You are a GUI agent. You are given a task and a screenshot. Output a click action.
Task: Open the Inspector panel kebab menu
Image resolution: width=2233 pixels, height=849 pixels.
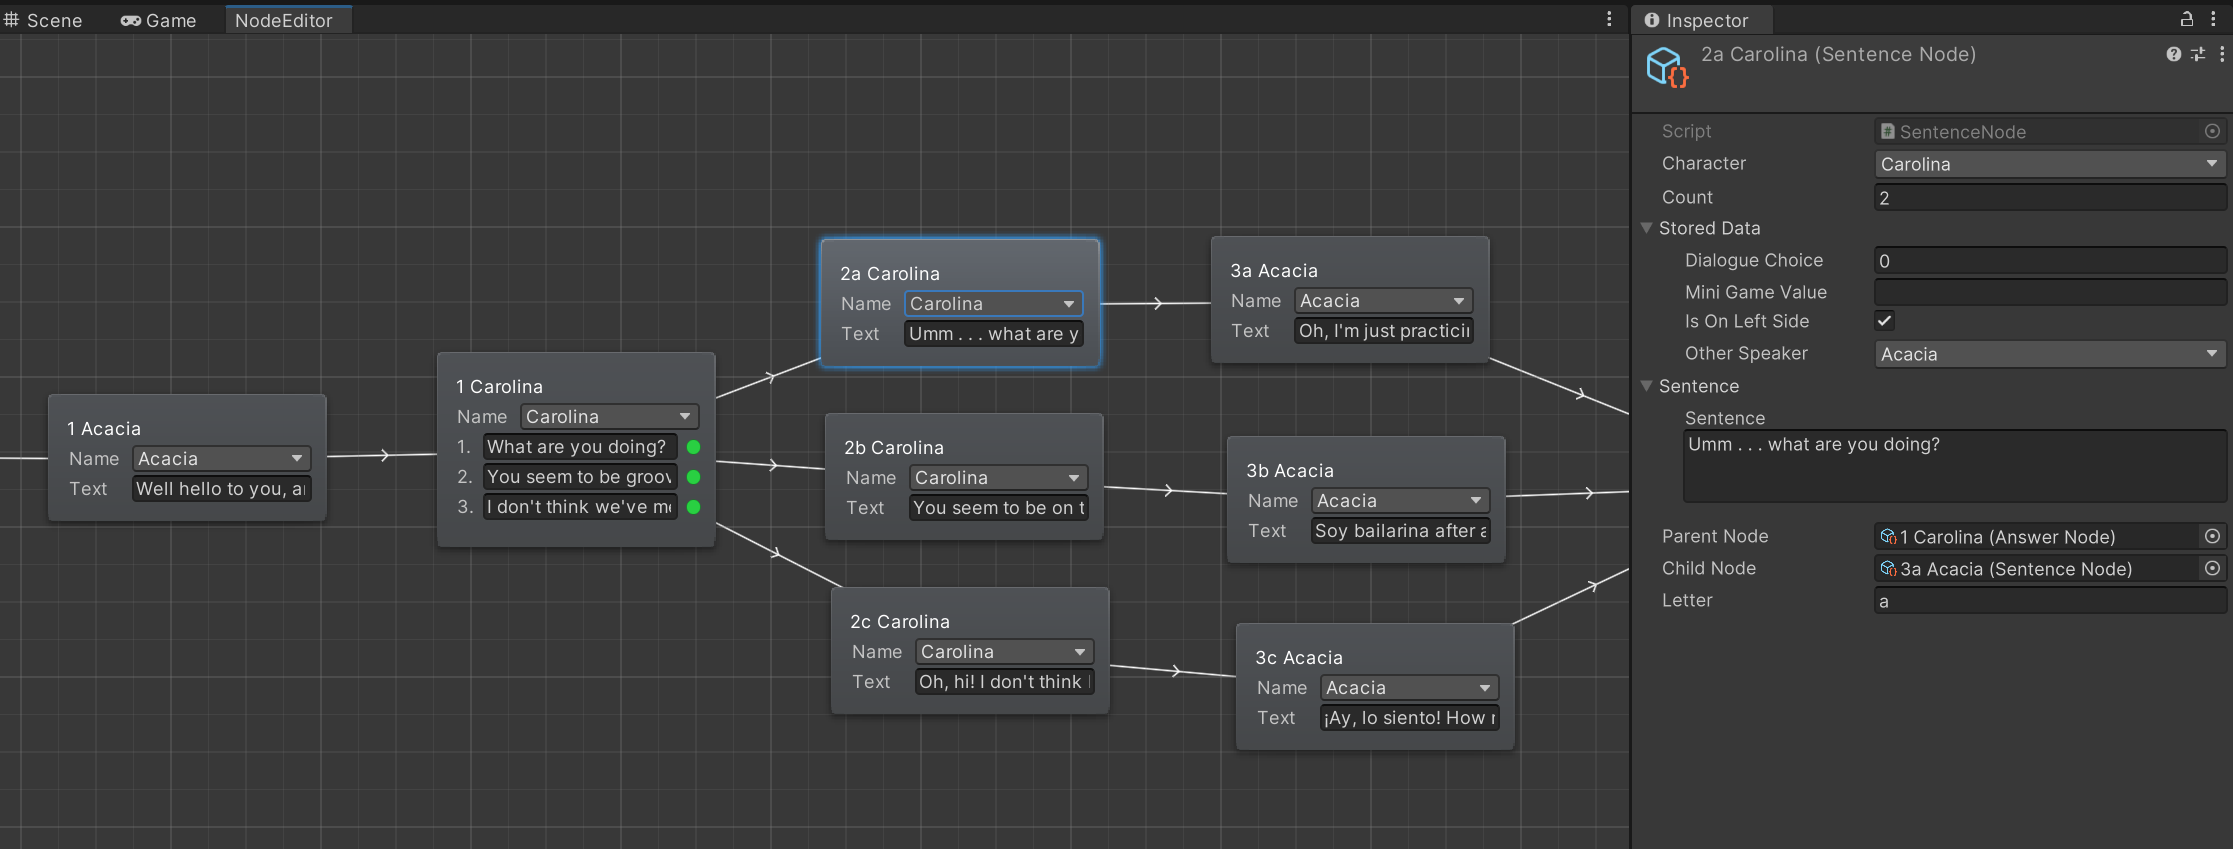2213,19
